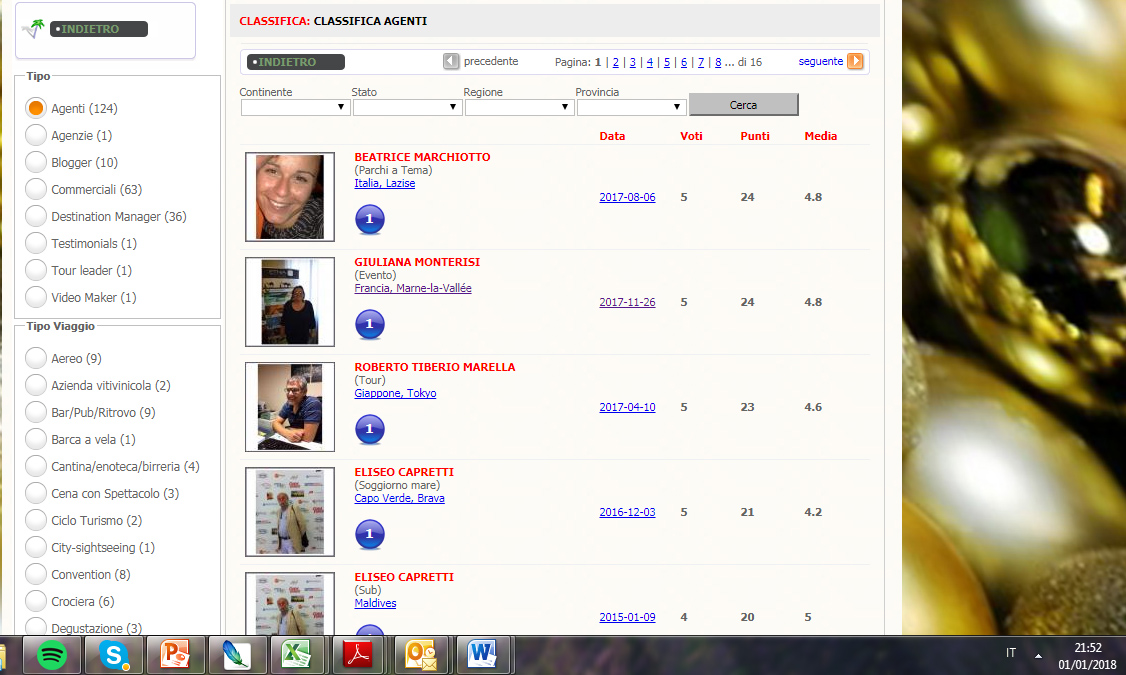Select the Commerciali (63) radio button

click(x=35, y=189)
